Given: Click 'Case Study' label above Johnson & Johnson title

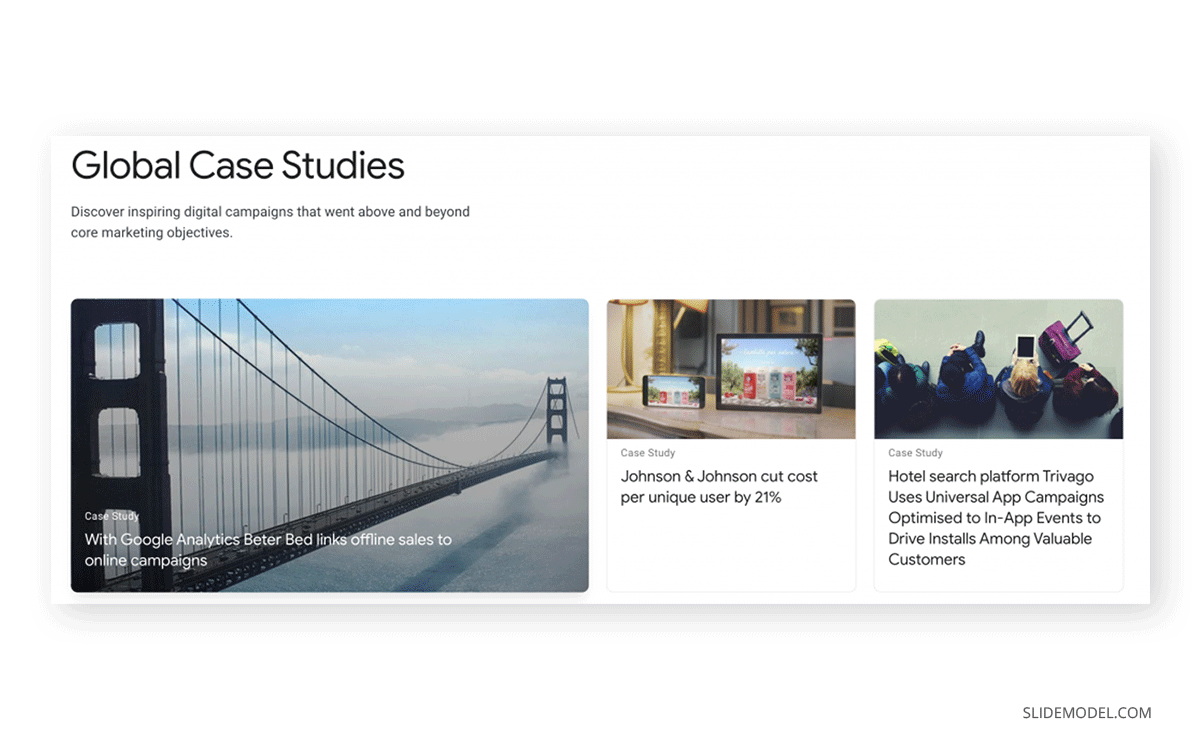Looking at the screenshot, I should pyautogui.click(x=648, y=453).
